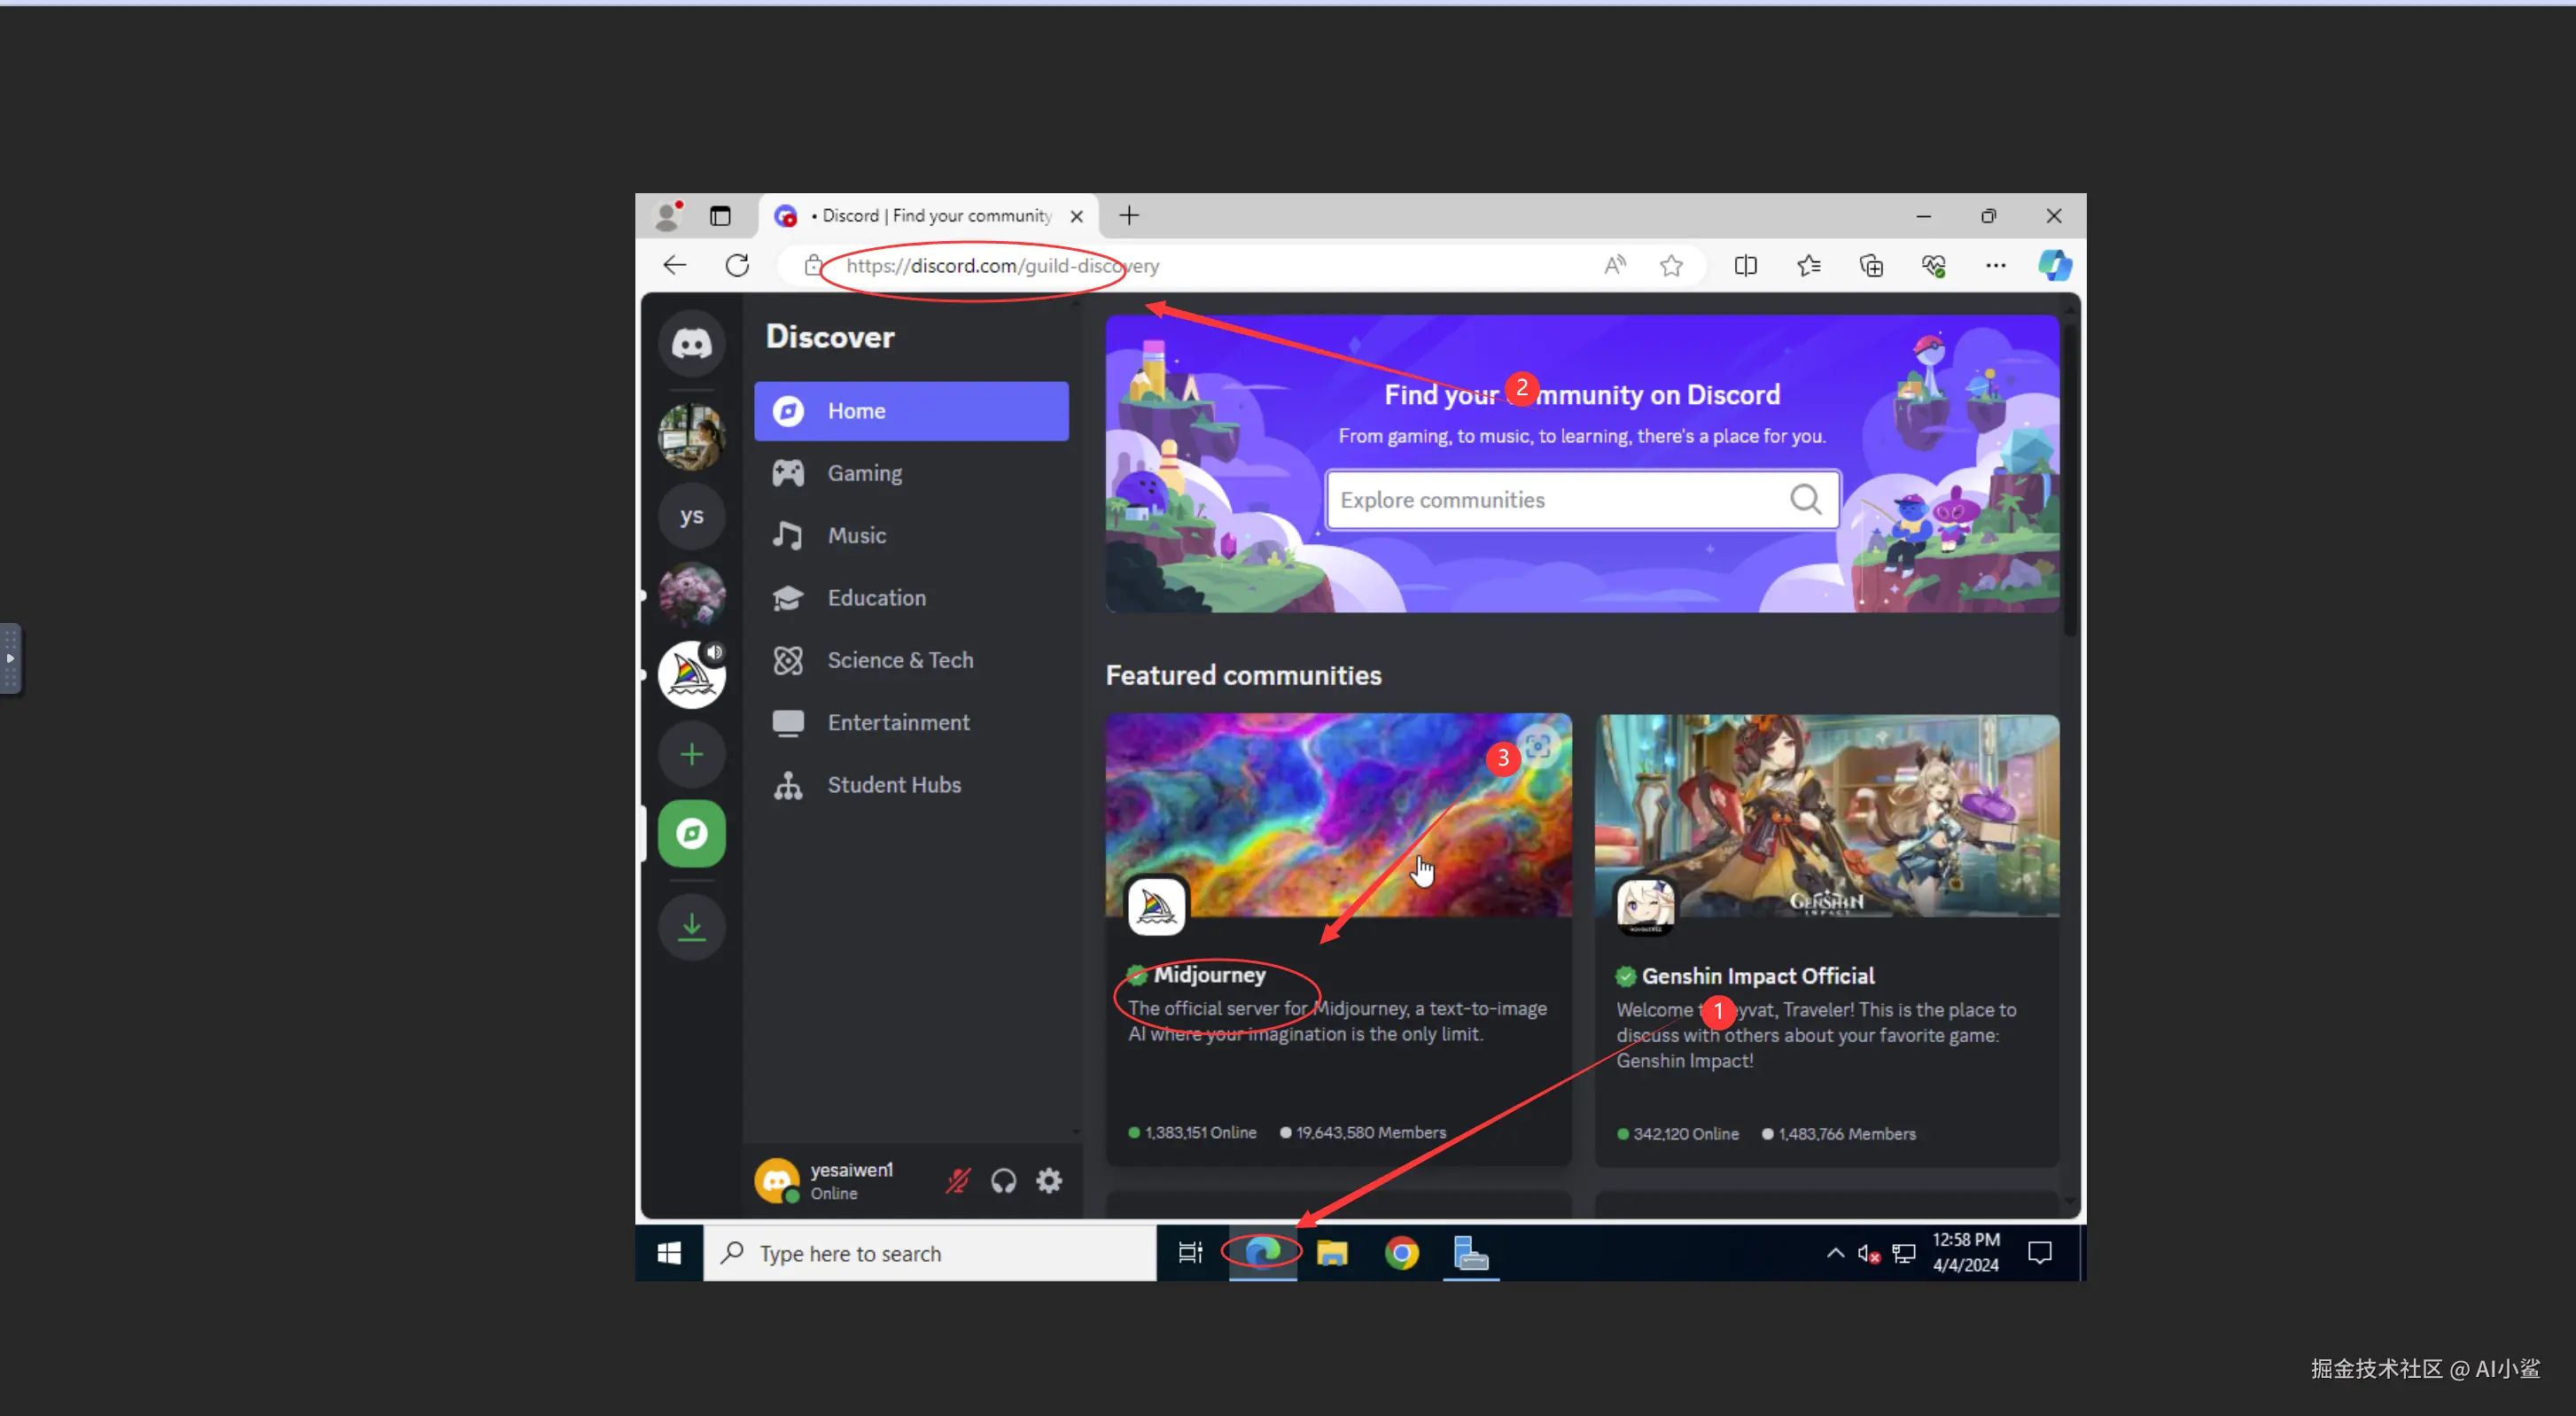Image resolution: width=2576 pixels, height=1416 pixels.
Task: Click the Add a Server plus icon
Action: click(691, 754)
